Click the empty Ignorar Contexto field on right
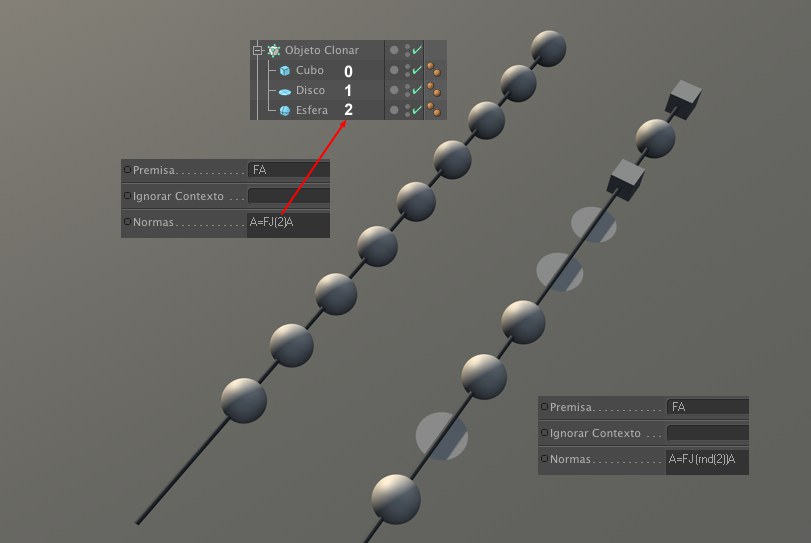The image size is (811, 543). [706, 433]
